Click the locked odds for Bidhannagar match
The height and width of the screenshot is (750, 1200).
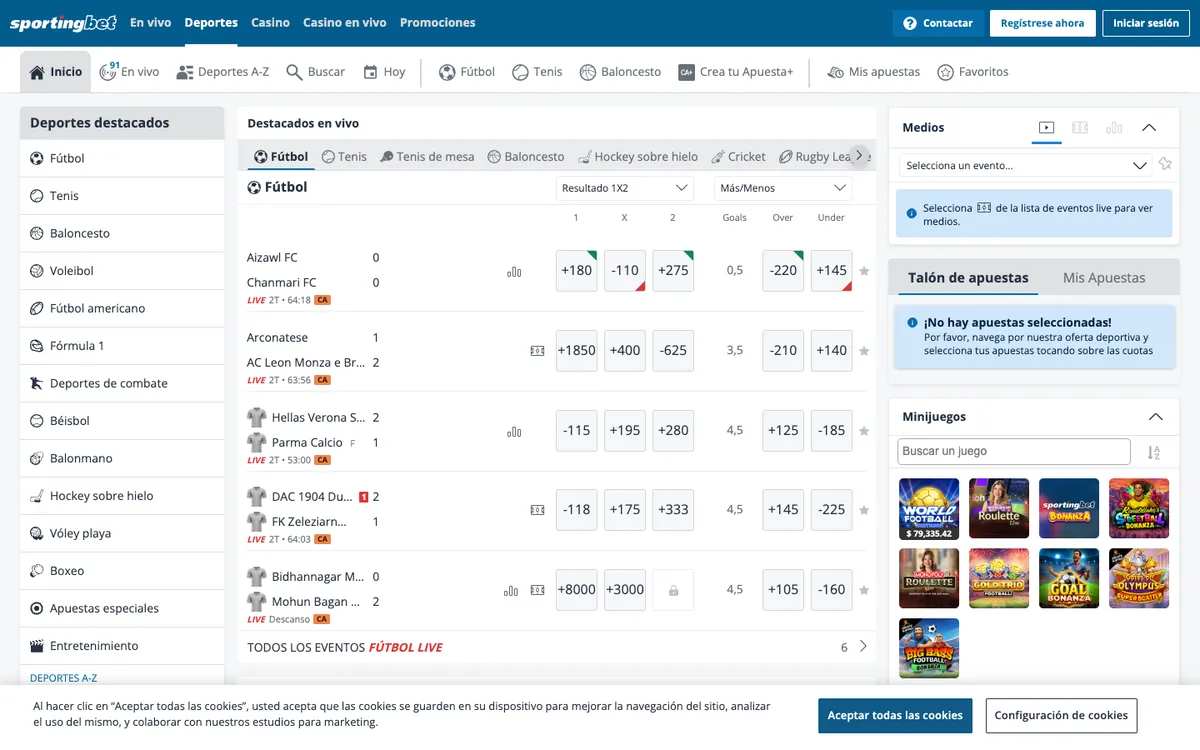click(x=673, y=590)
